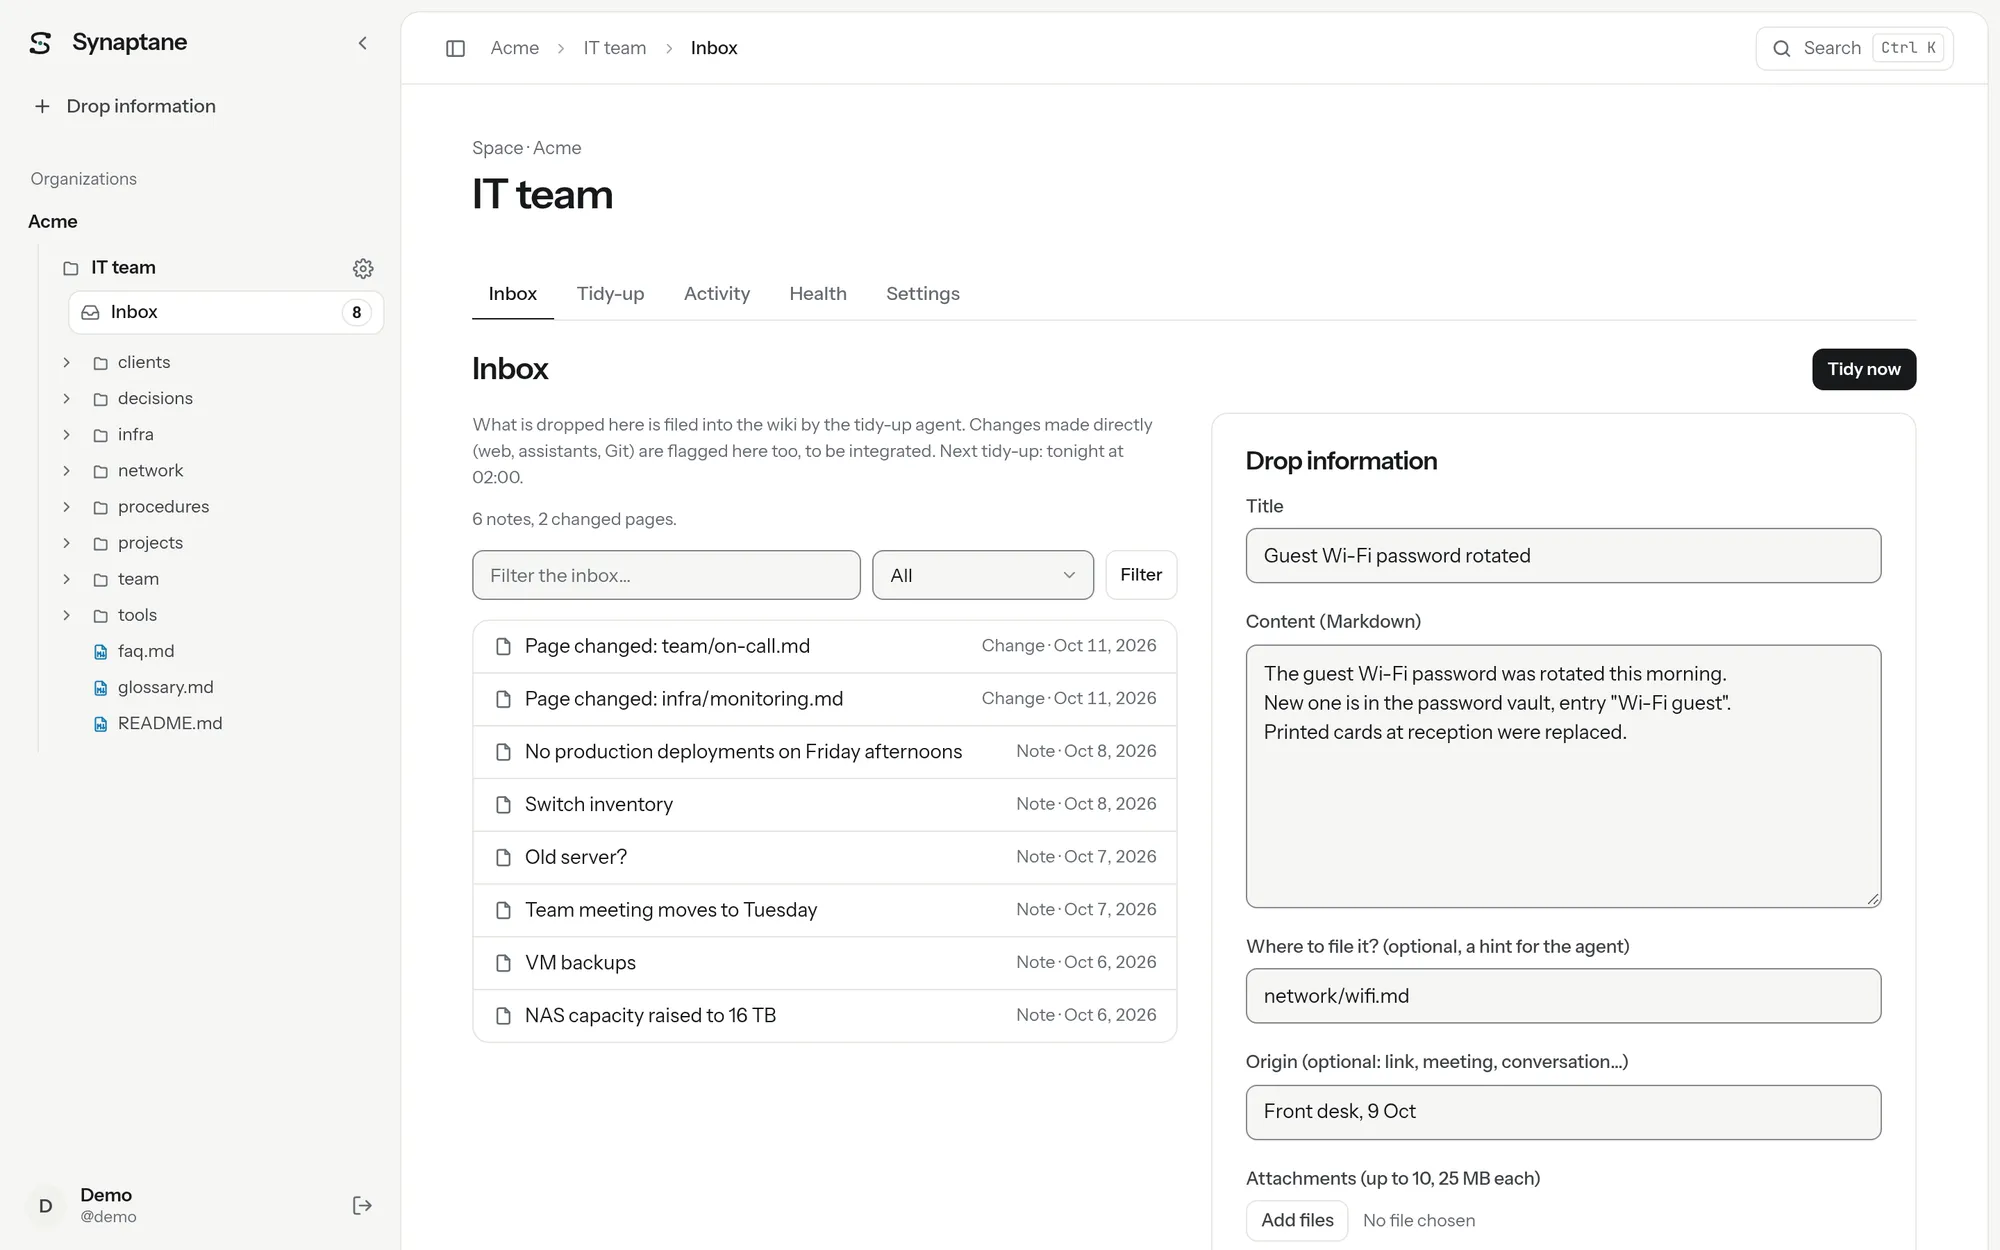Click the document icon for VM backups note
Screen dimensions: 2000x1250
tap(504, 963)
